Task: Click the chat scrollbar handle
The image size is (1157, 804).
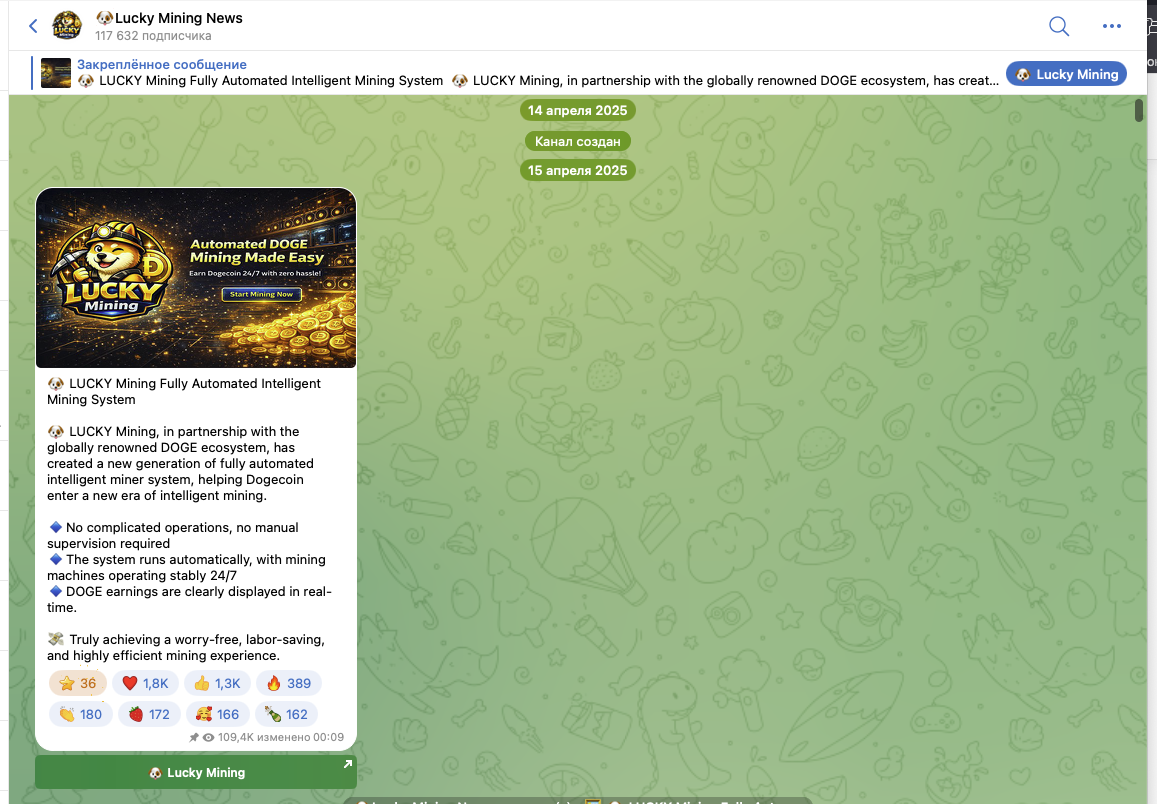Action: coord(1139,111)
